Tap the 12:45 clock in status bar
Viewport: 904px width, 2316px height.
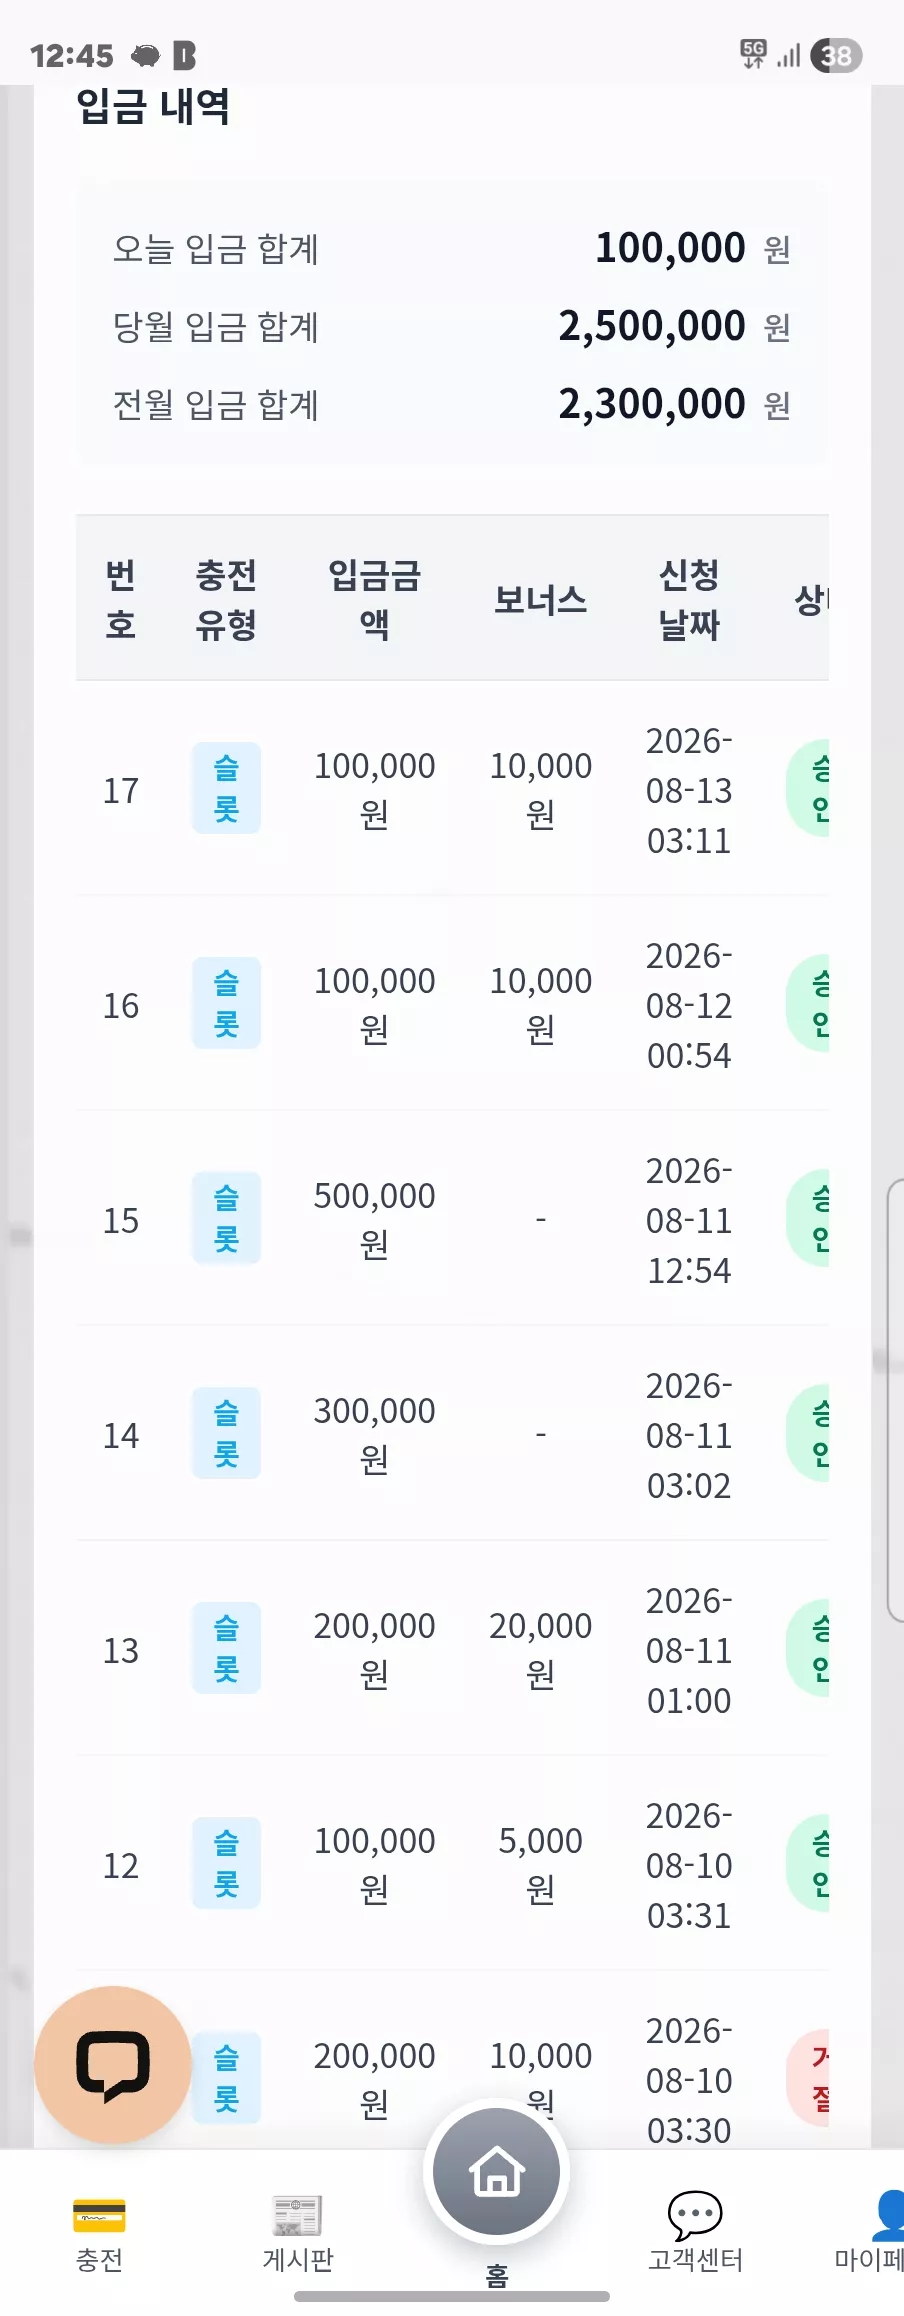coord(72,55)
